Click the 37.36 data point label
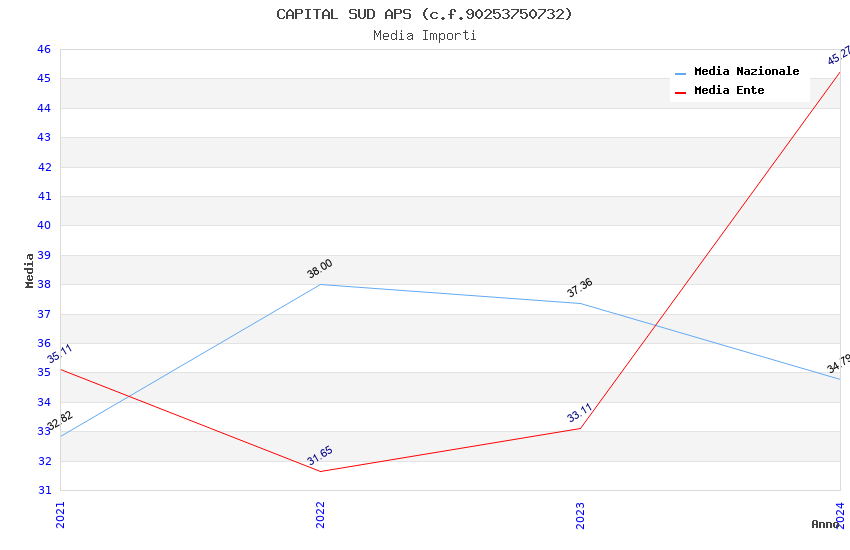This screenshot has width=850, height=550. [580, 288]
